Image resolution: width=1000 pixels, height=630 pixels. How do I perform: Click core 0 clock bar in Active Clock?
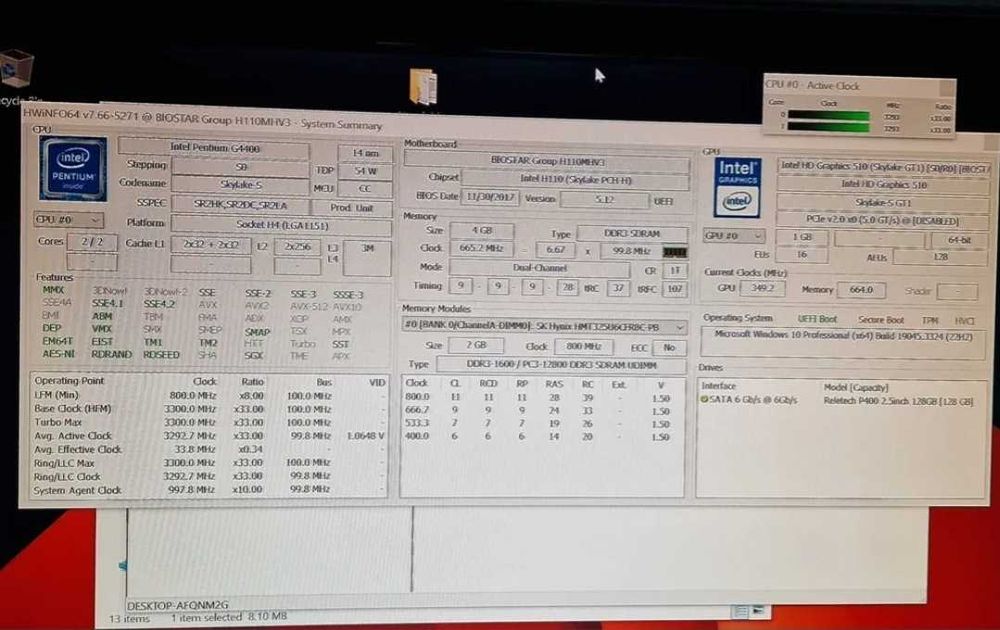[828, 115]
